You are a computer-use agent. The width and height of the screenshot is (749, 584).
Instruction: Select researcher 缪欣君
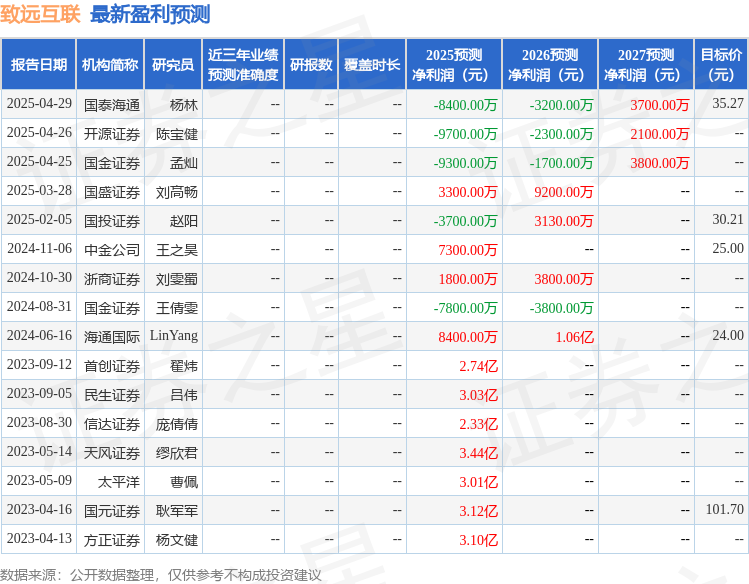click(177, 453)
